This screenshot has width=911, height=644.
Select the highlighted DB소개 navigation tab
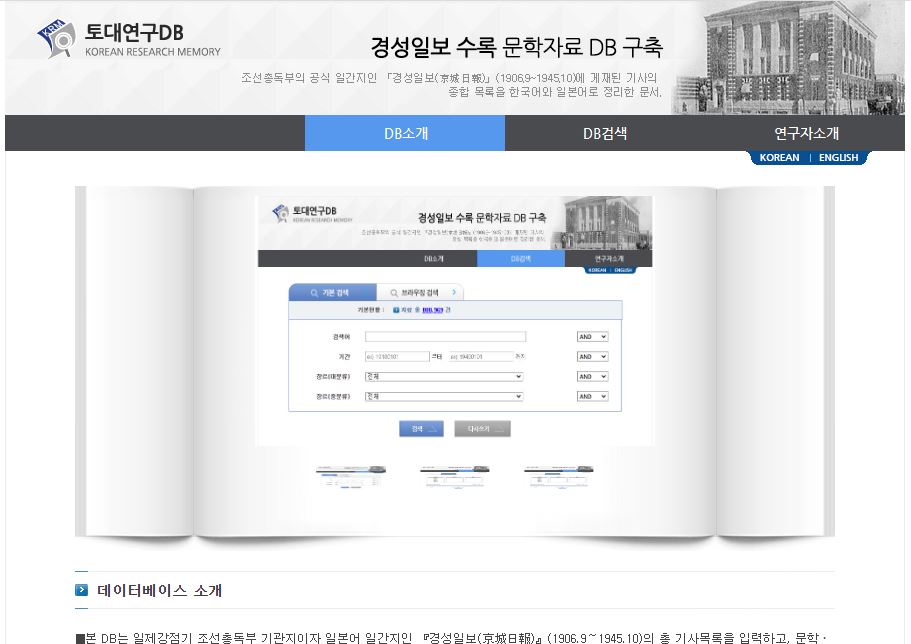[x=405, y=133]
